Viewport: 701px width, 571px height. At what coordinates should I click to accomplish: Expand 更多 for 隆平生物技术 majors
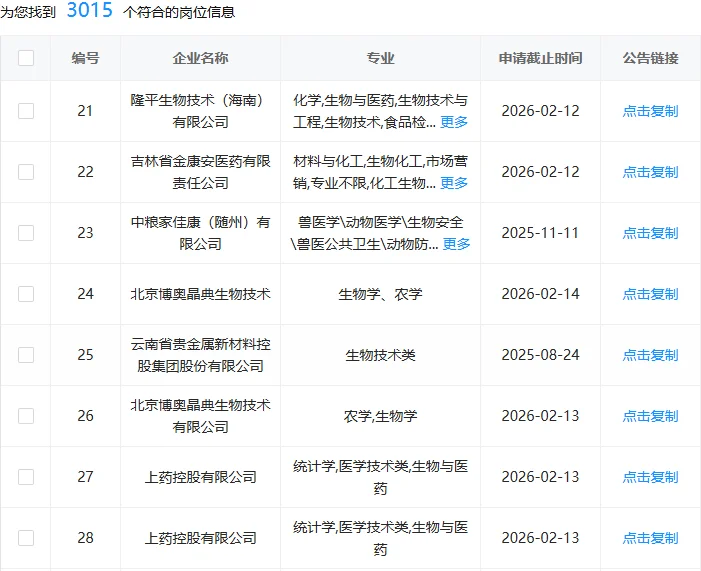click(454, 122)
